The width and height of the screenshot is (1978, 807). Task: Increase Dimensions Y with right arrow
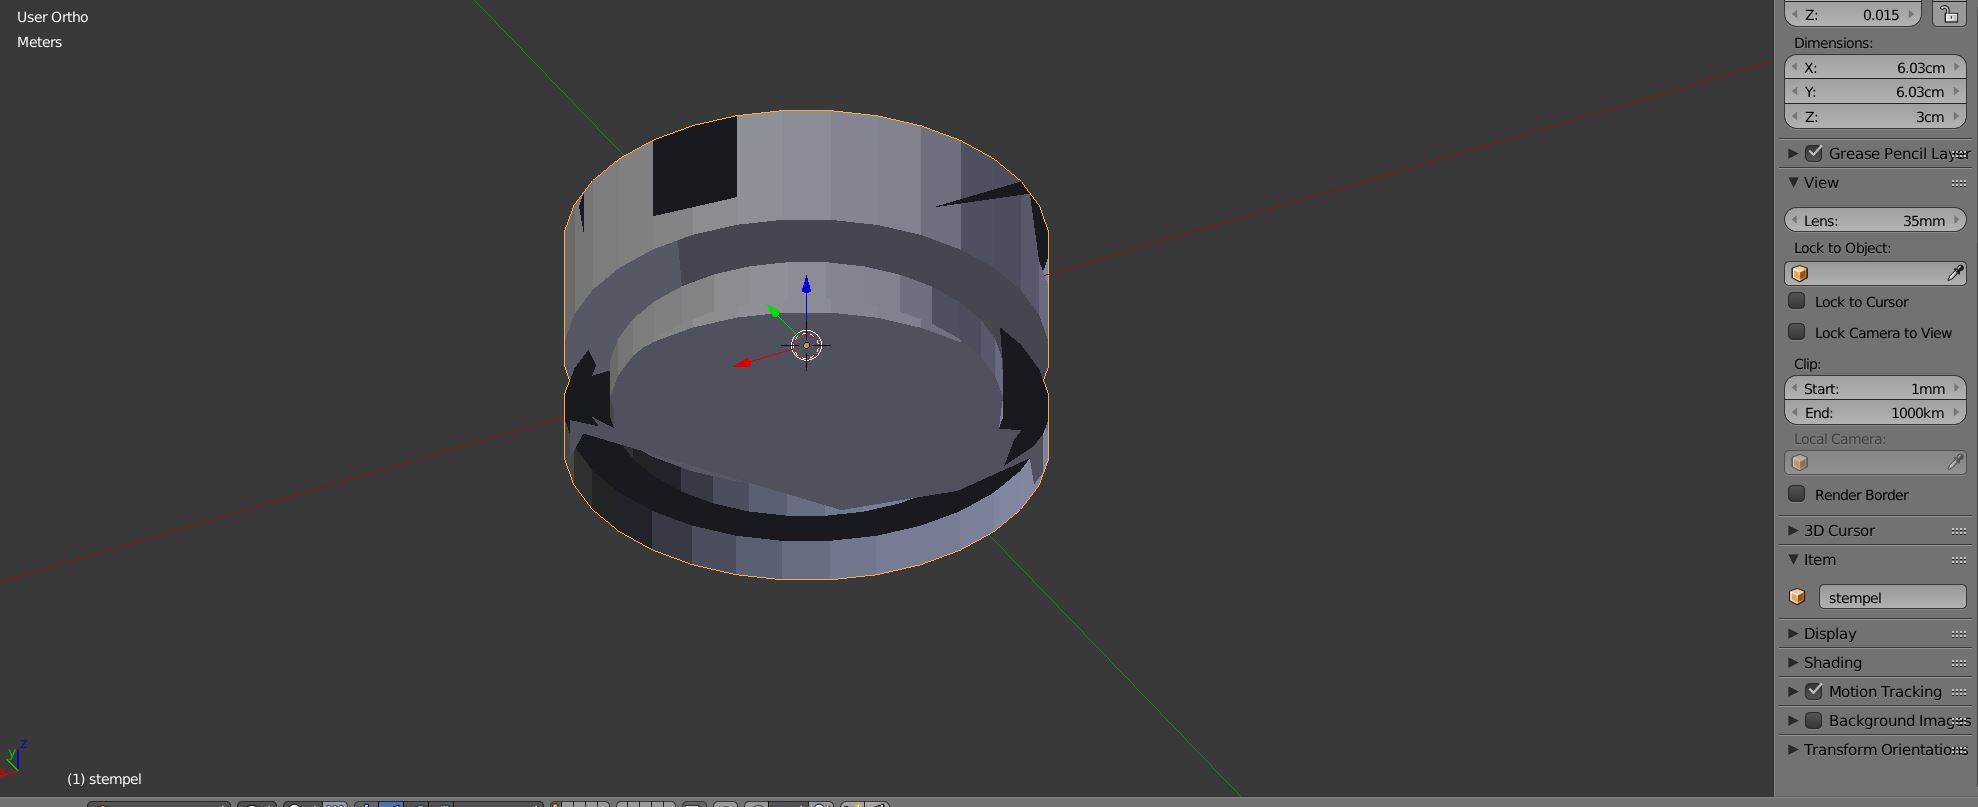tap(1957, 91)
